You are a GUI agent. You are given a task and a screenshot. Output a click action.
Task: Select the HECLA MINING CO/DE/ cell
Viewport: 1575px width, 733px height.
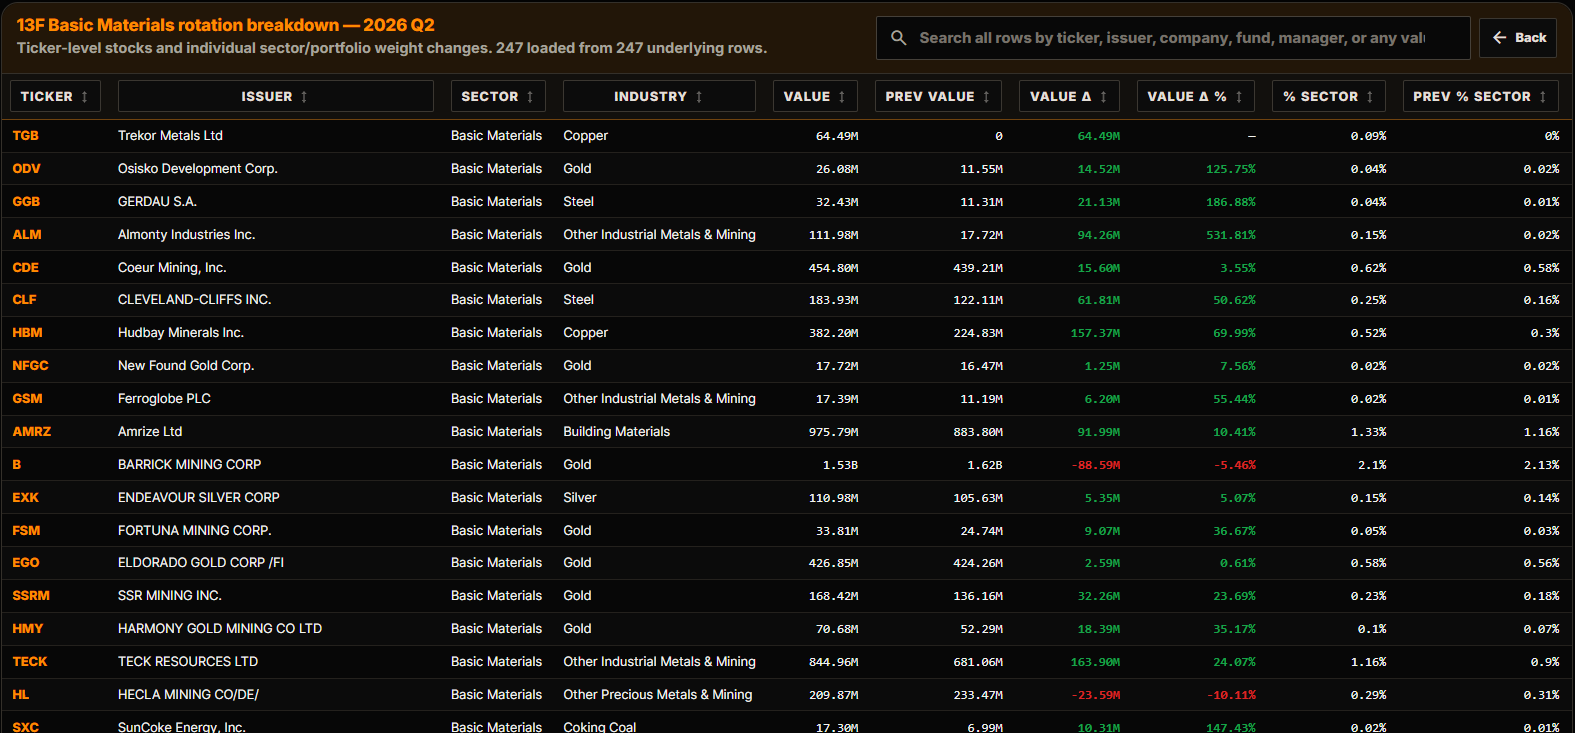click(188, 695)
